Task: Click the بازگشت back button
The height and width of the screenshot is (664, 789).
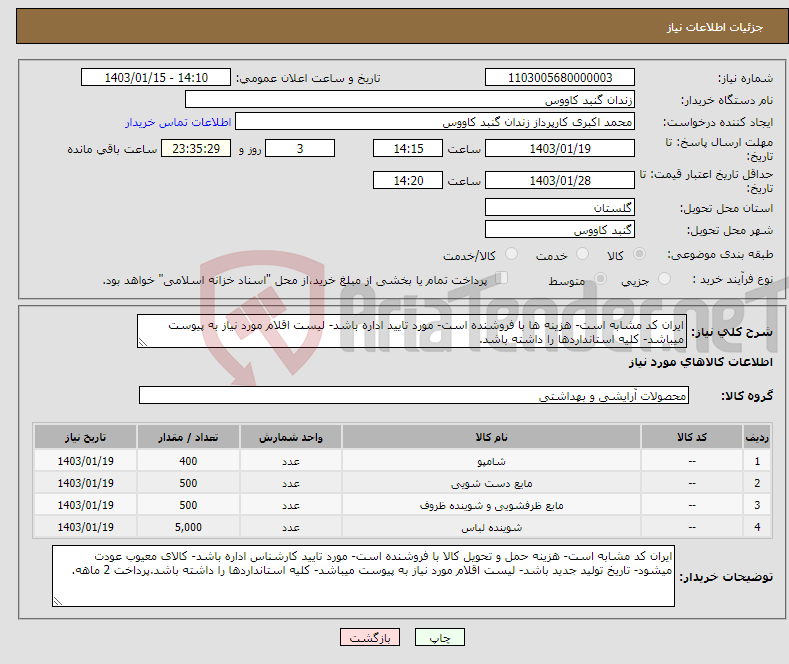Action: coord(370,637)
